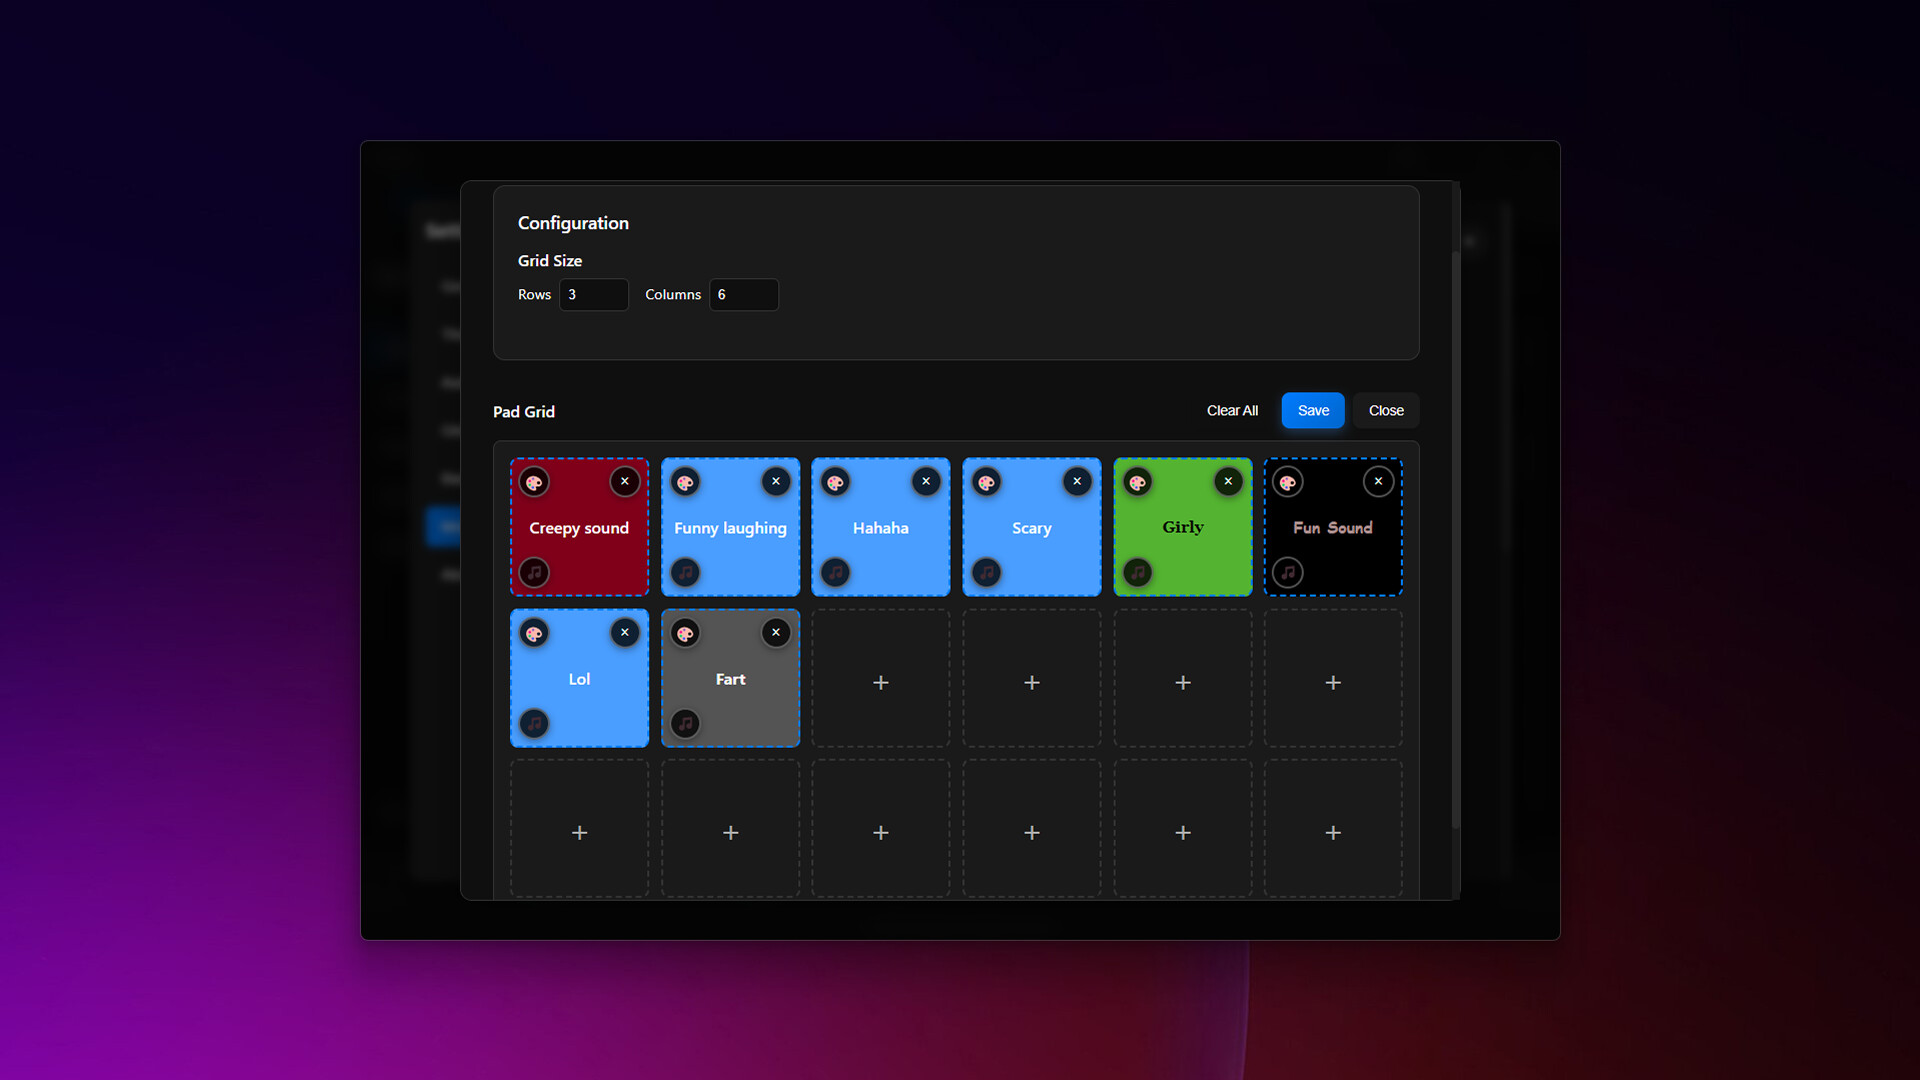This screenshot has height=1080, width=1920.
Task: Click music note icon on Fart pad
Action: (685, 724)
